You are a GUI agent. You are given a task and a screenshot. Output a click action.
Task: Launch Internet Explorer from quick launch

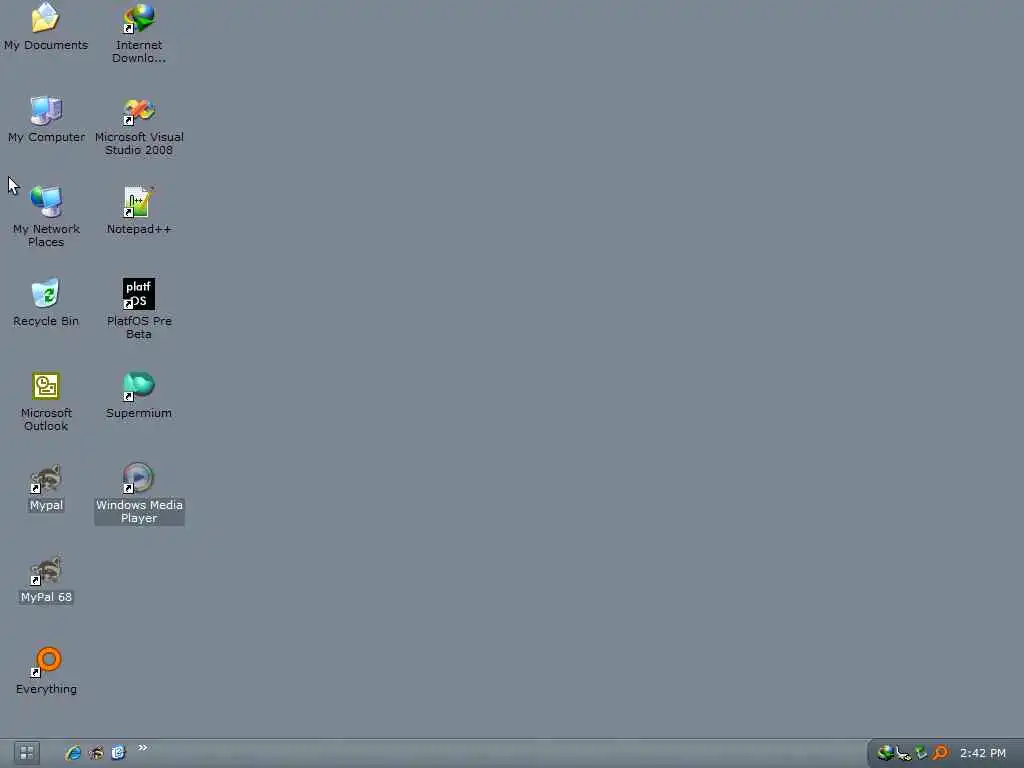[x=73, y=753]
